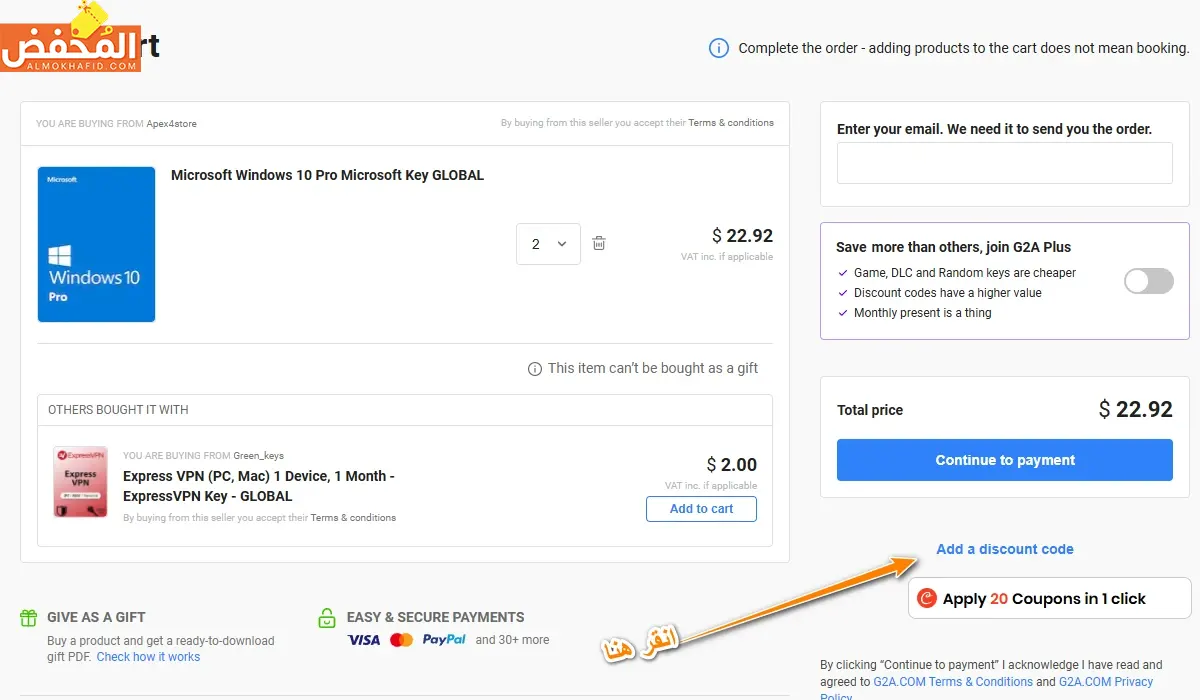Click the info icon beside Complete the order
Image resolution: width=1200 pixels, height=700 pixels.
click(718, 48)
